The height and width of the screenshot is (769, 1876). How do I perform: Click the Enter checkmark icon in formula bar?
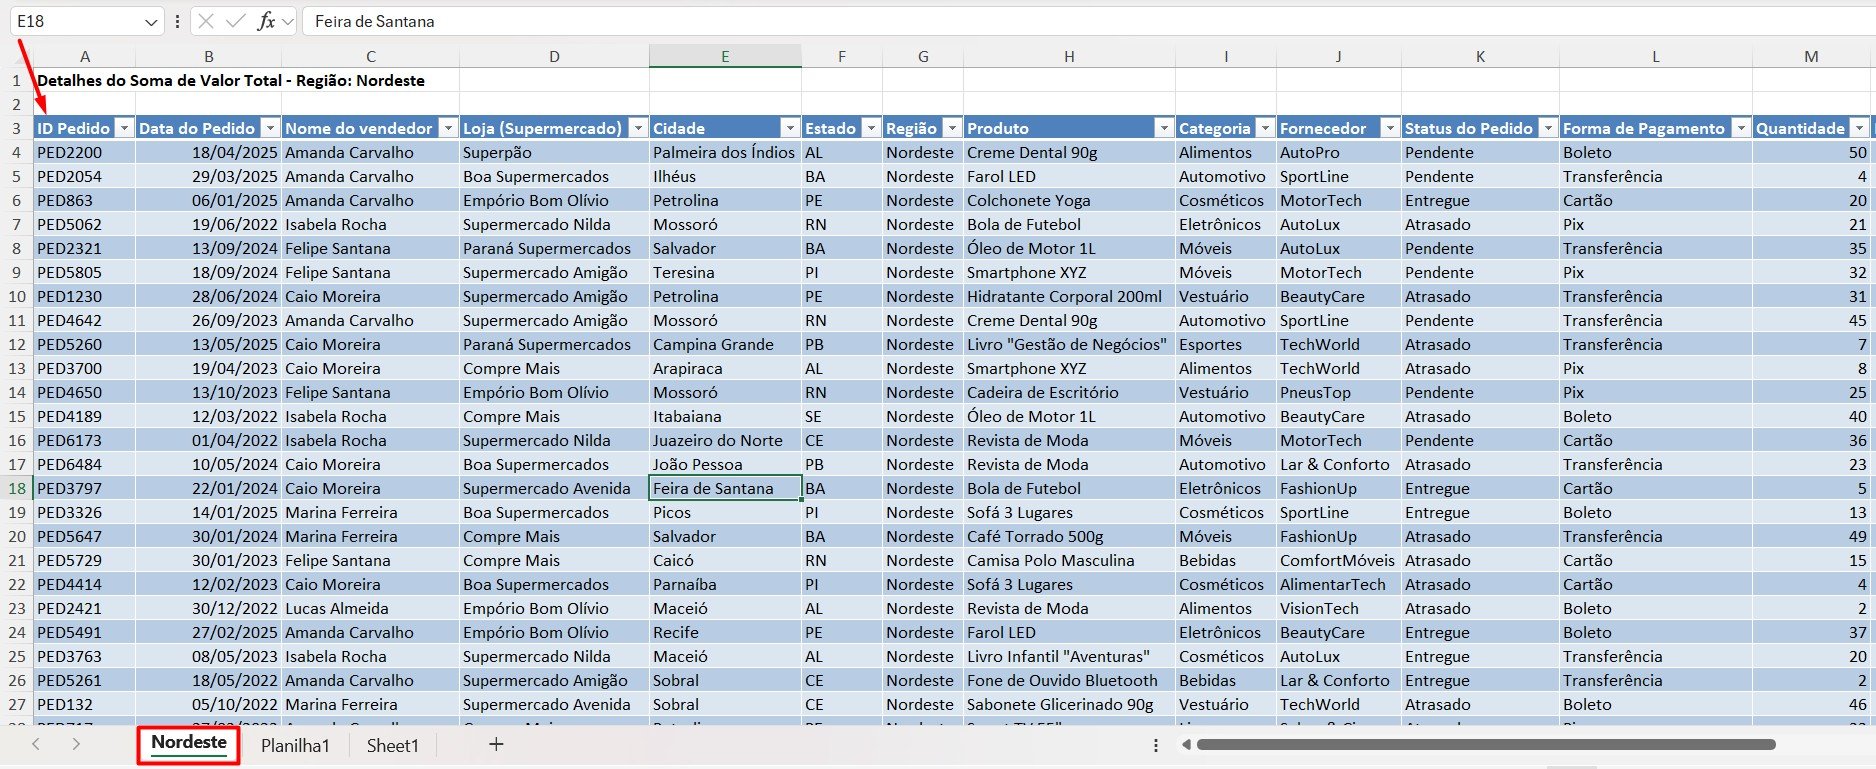(x=236, y=21)
